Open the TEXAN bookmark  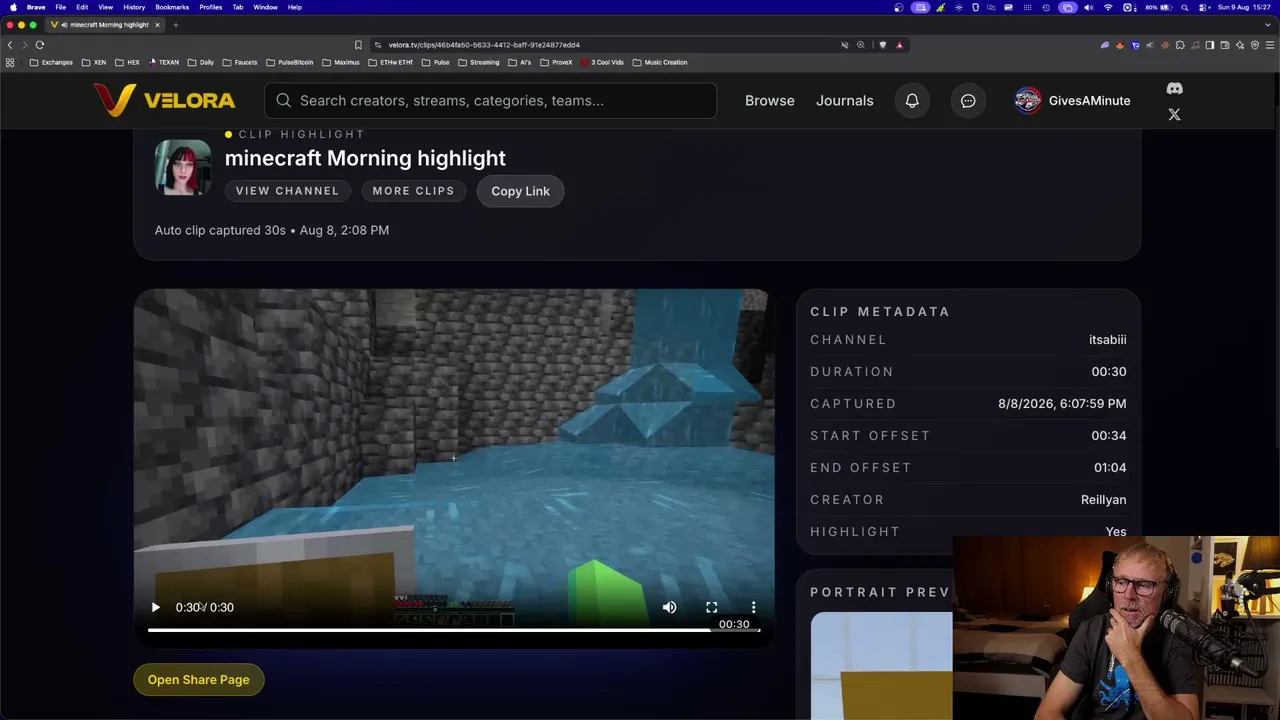pos(164,62)
